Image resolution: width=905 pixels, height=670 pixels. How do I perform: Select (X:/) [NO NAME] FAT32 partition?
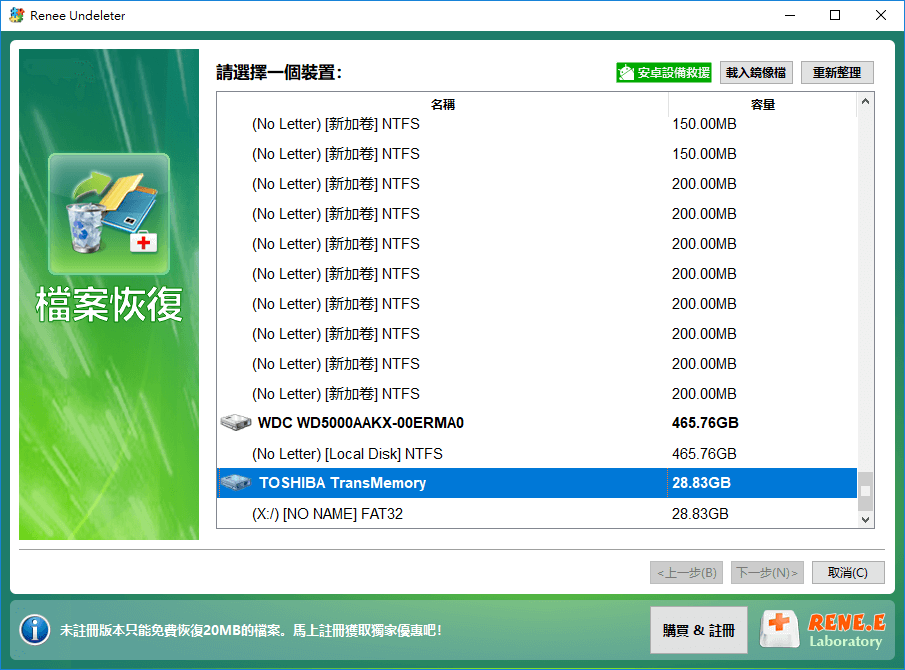537,514
